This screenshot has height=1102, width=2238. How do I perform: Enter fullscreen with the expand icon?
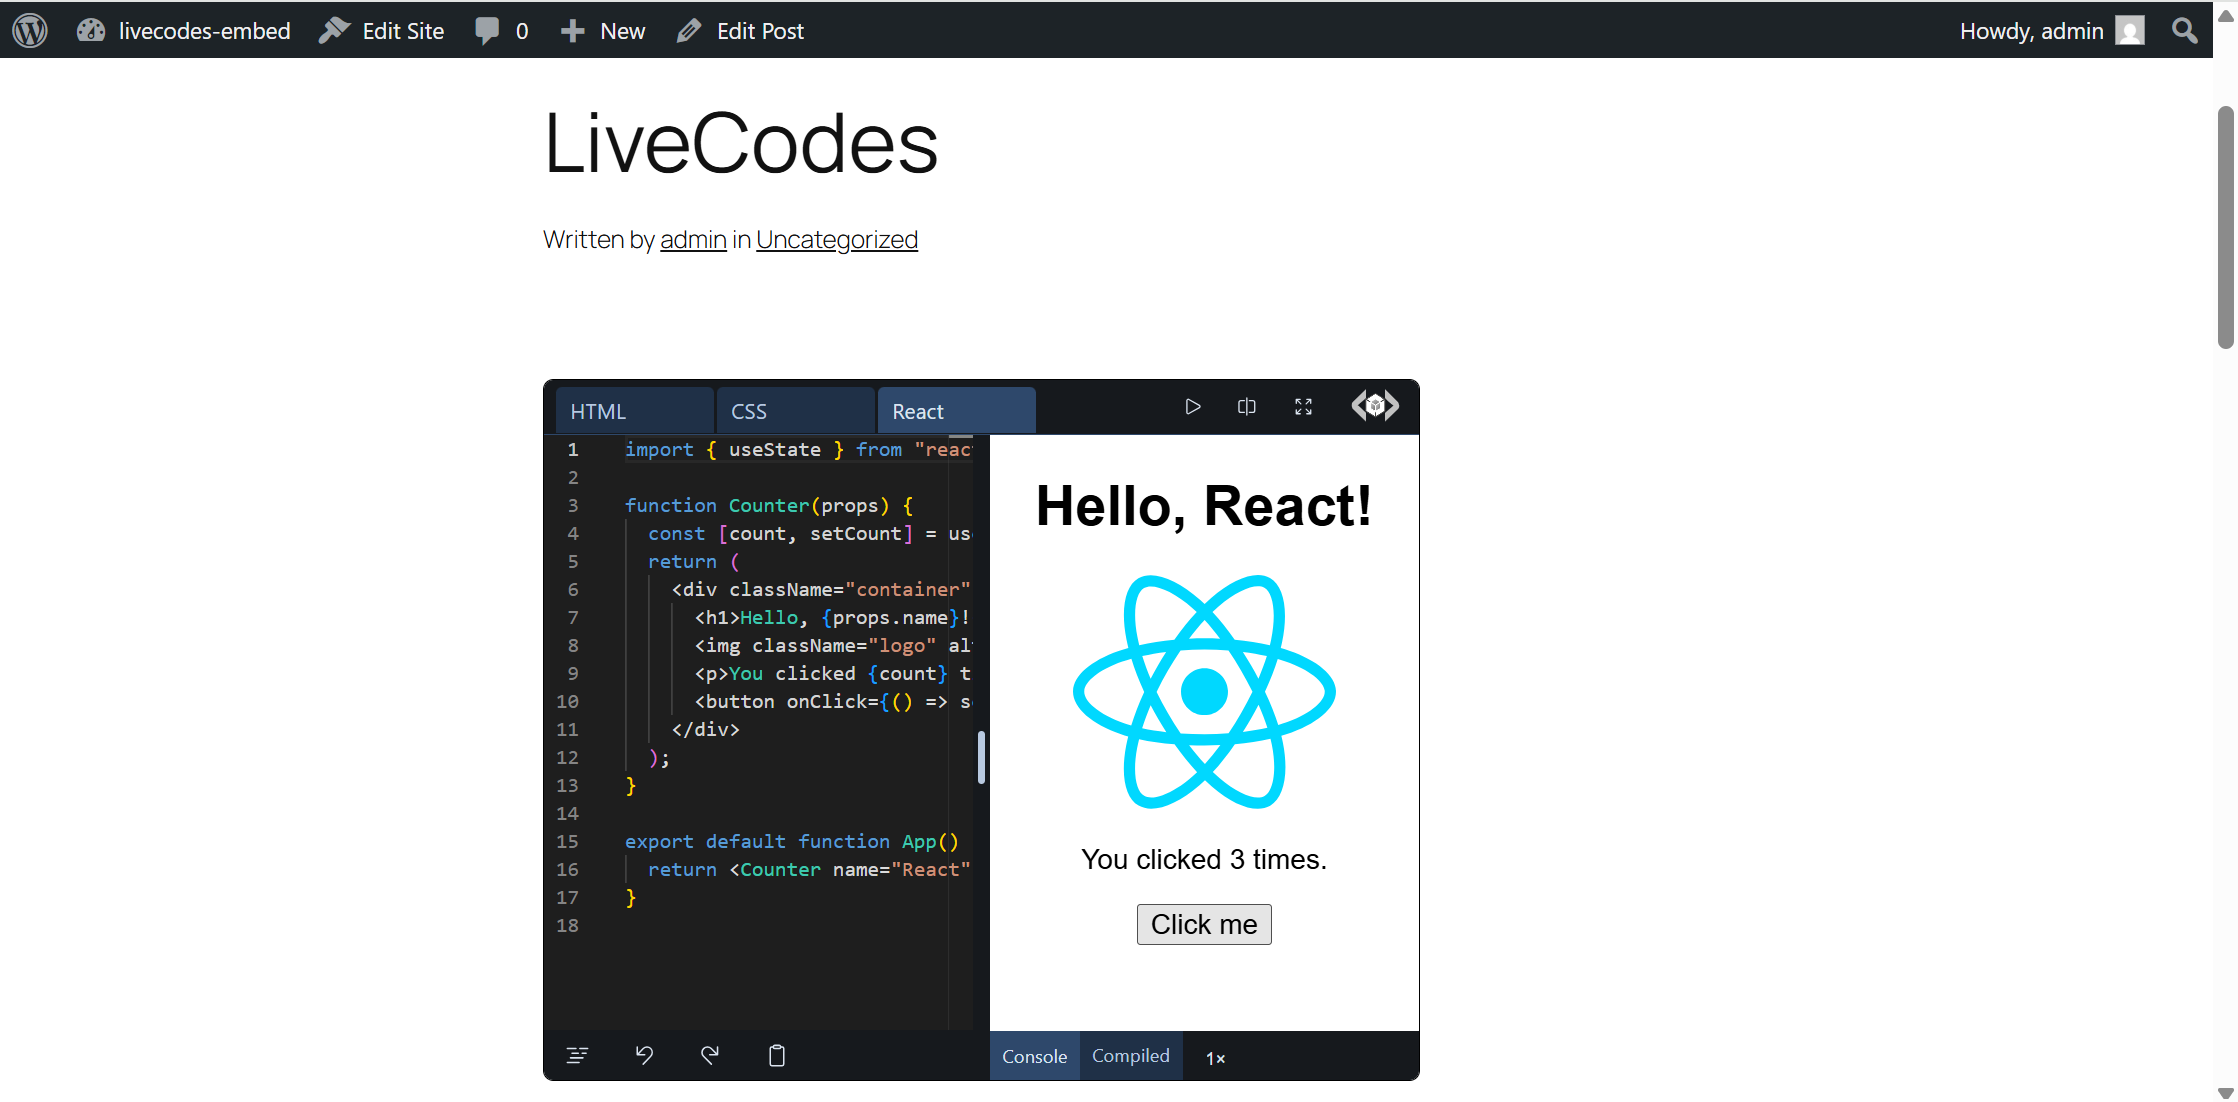[1303, 407]
